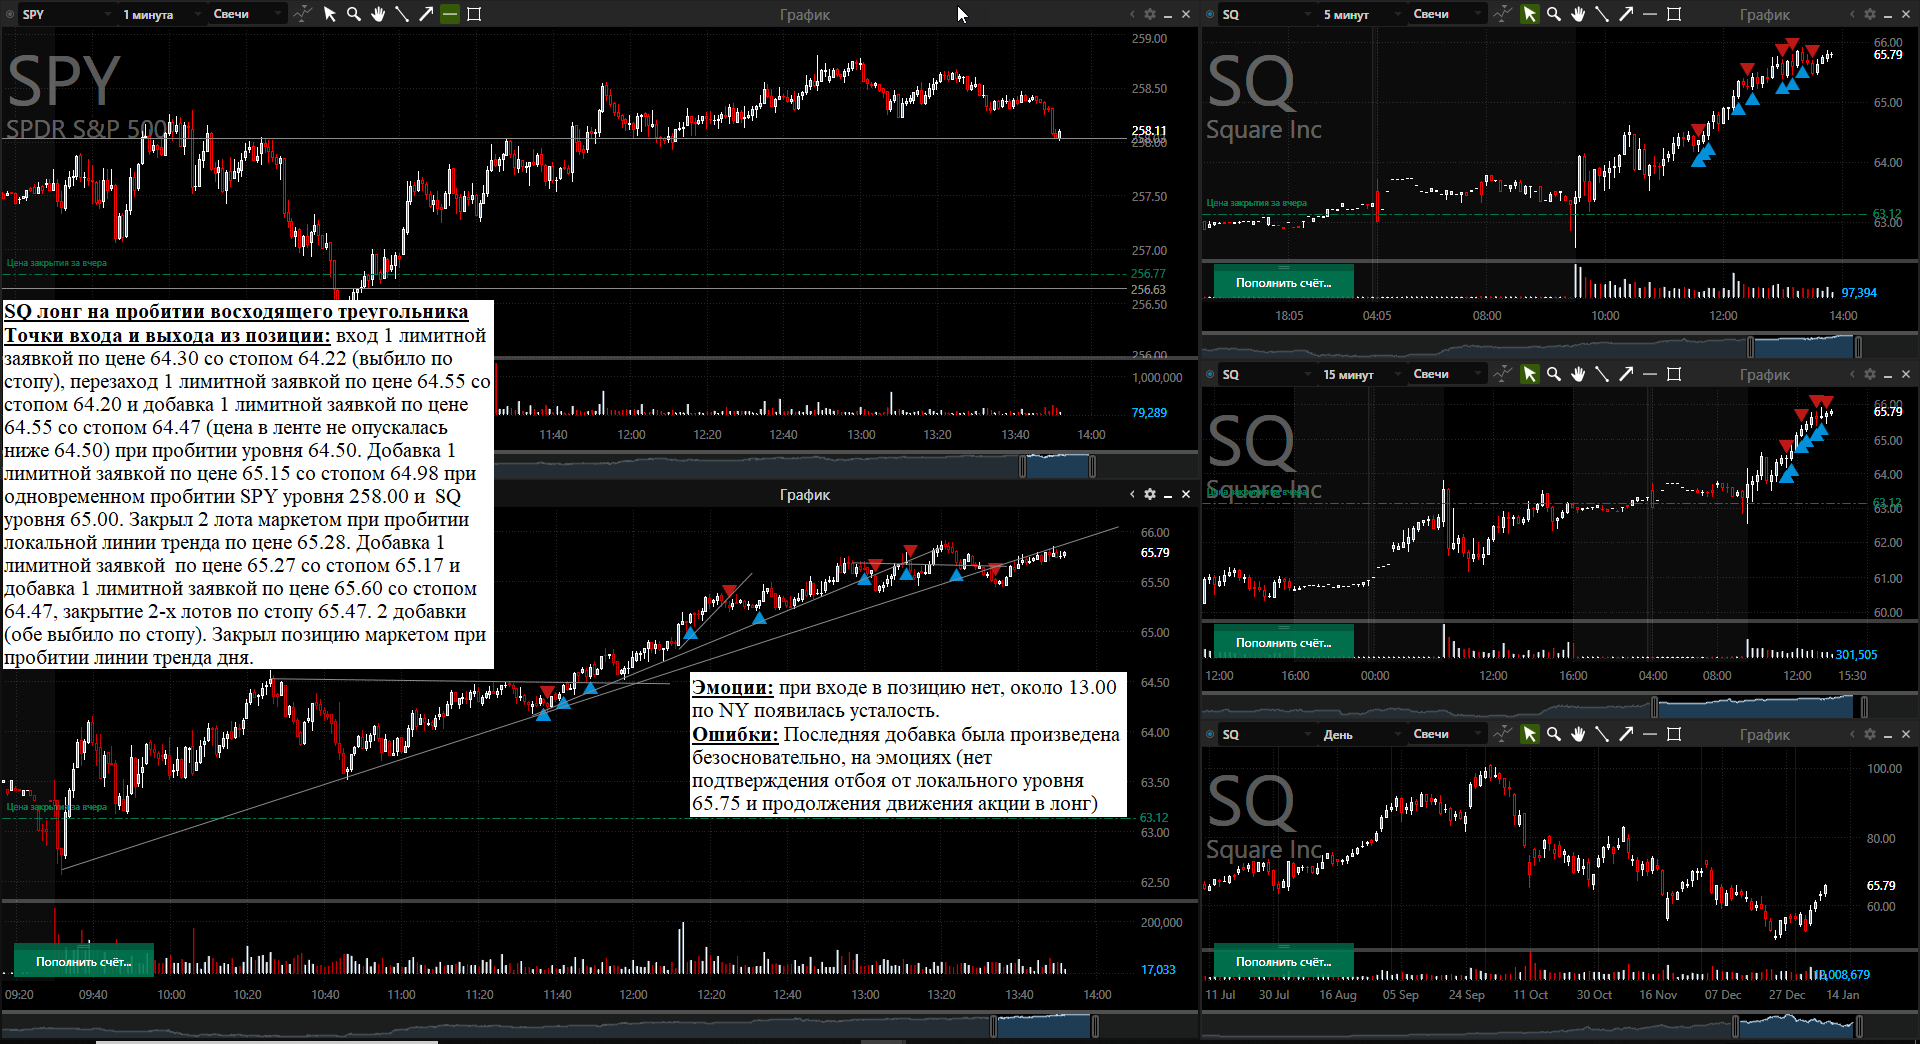Toggle the link radio button beside SPY symbol

point(11,14)
